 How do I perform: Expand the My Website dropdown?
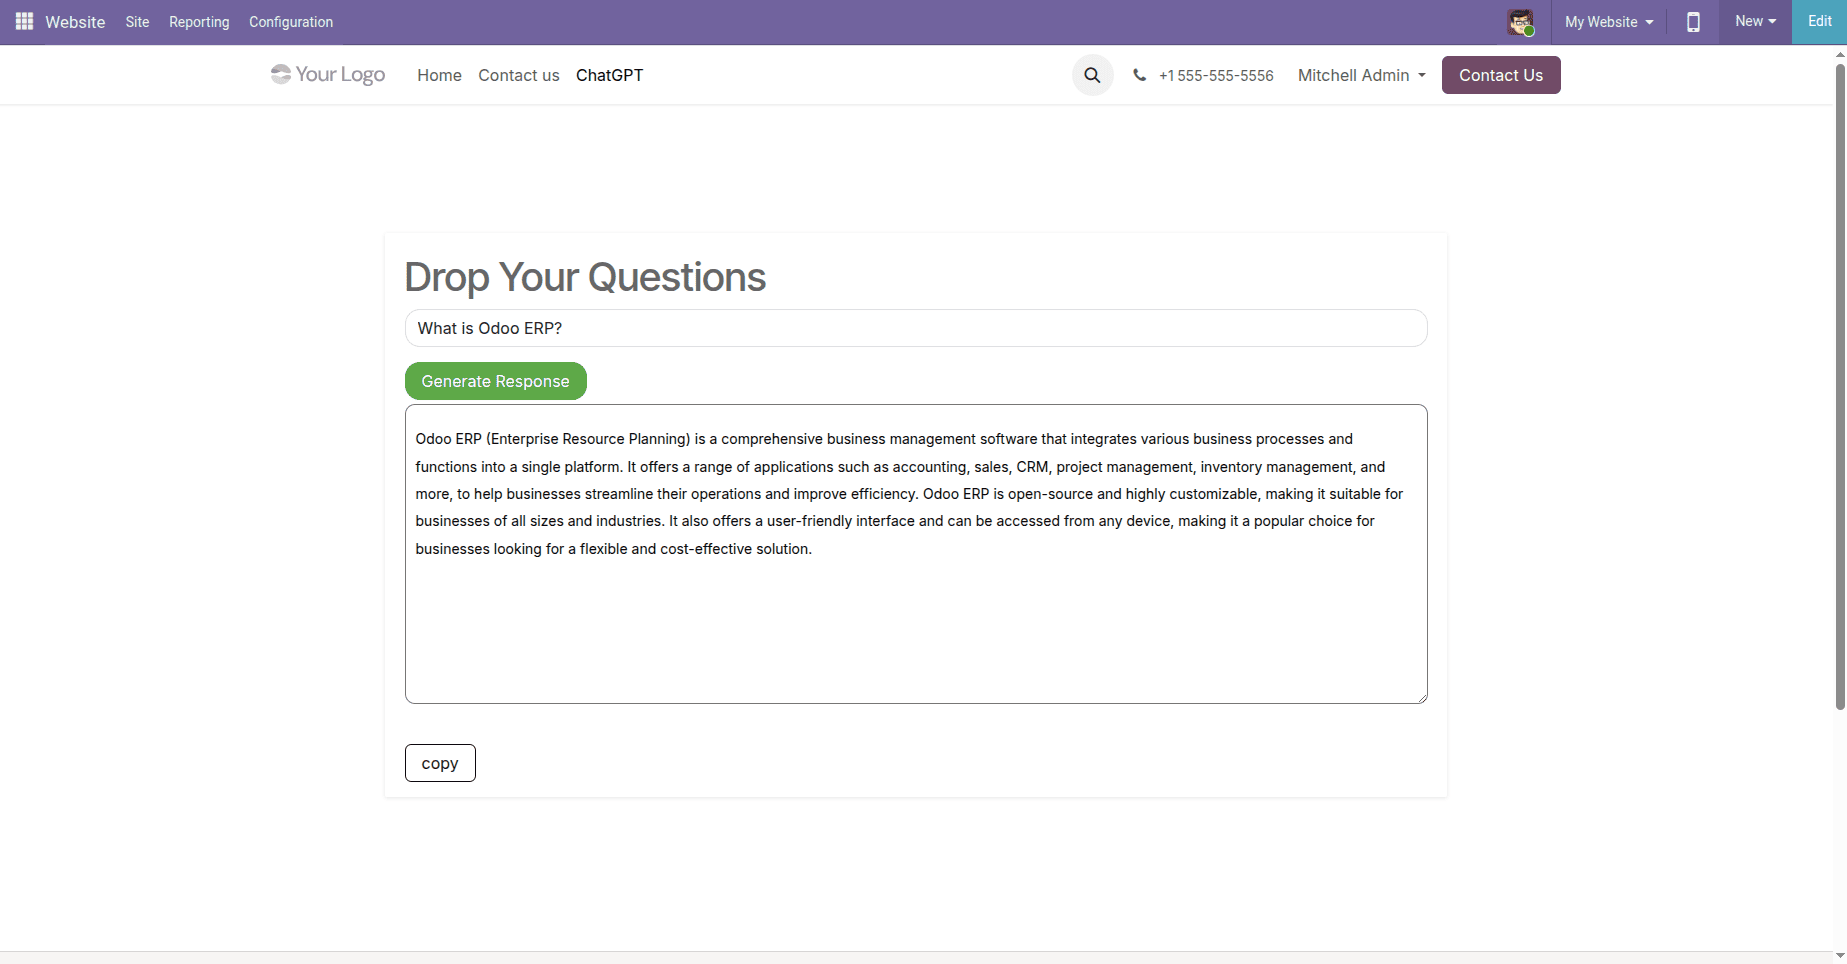click(x=1609, y=22)
